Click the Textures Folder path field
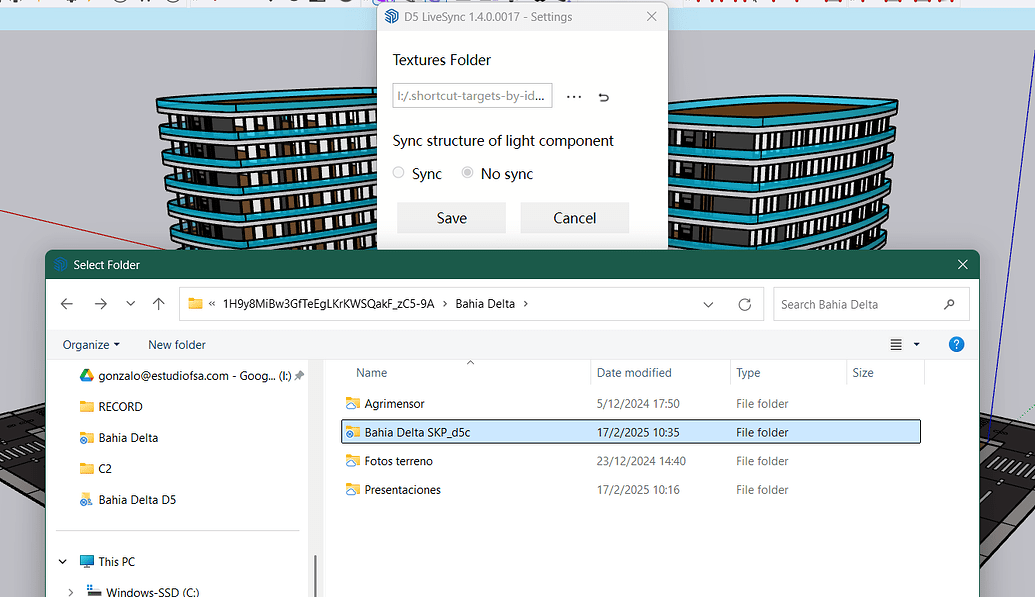 [x=472, y=96]
